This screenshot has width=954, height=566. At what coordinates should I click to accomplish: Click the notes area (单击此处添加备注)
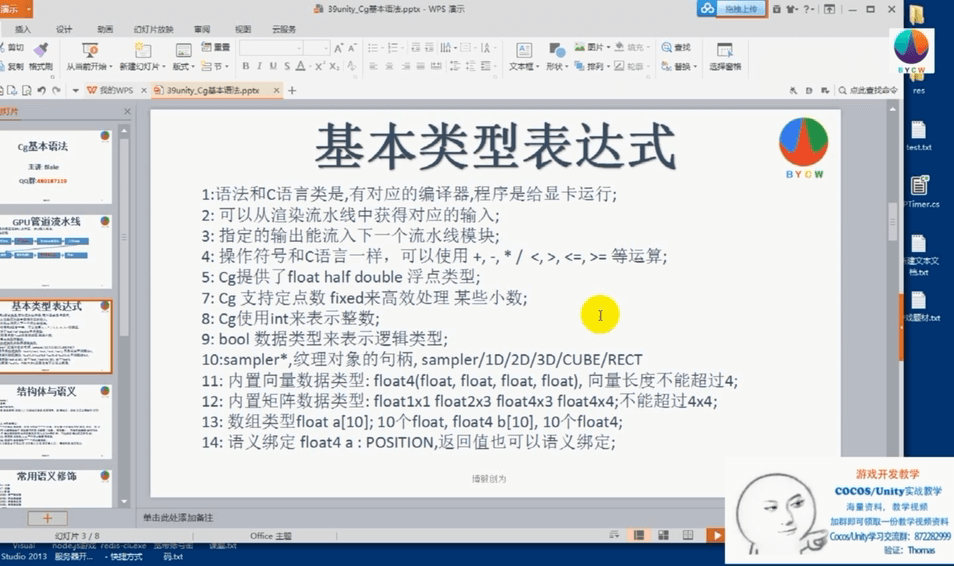click(x=179, y=517)
